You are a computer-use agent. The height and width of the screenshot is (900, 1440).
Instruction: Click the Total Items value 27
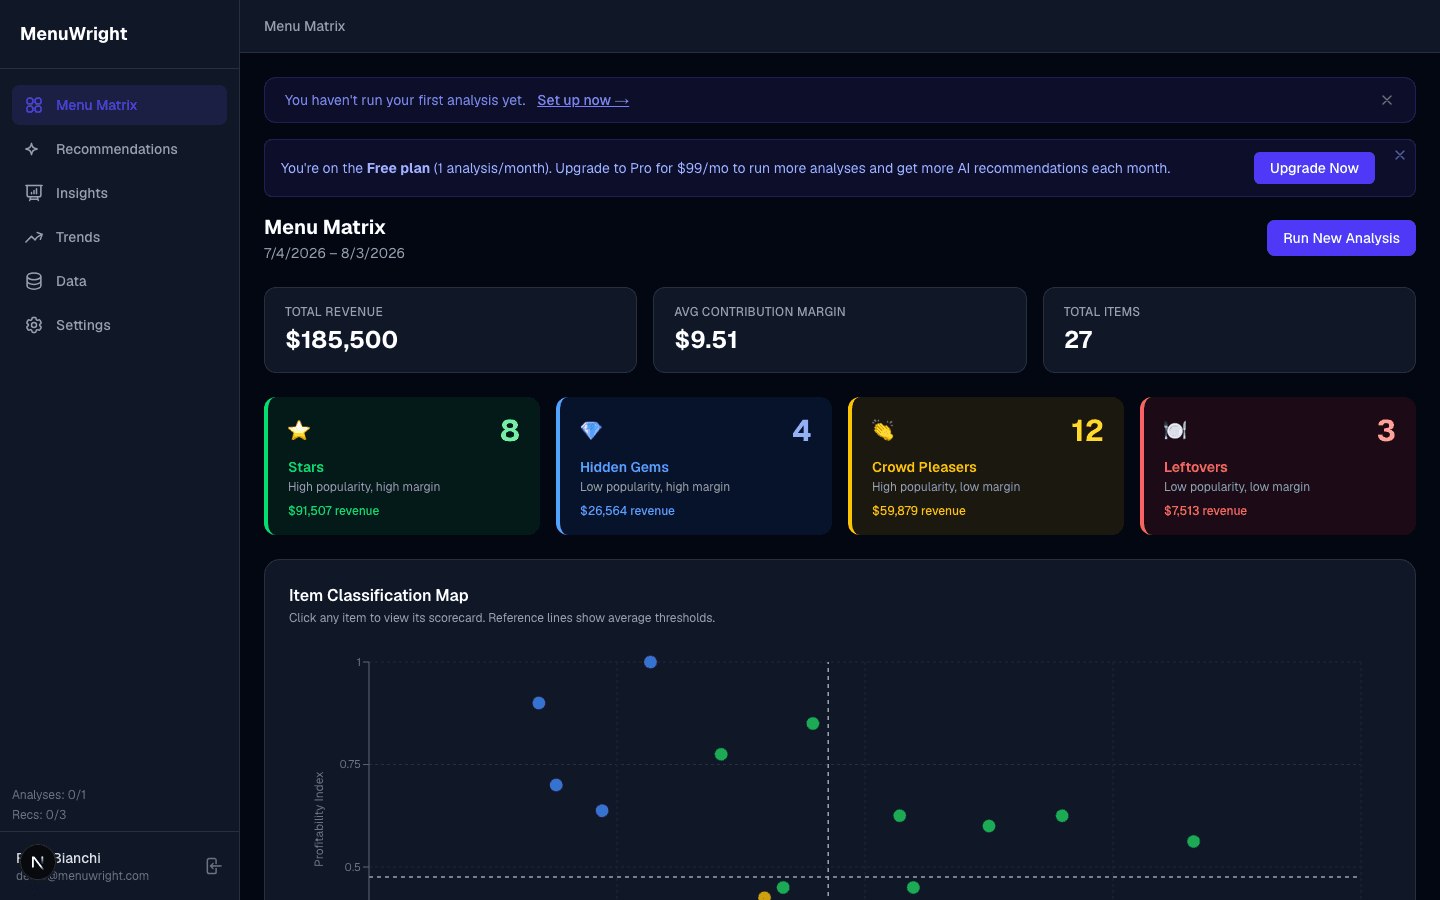pos(1078,340)
